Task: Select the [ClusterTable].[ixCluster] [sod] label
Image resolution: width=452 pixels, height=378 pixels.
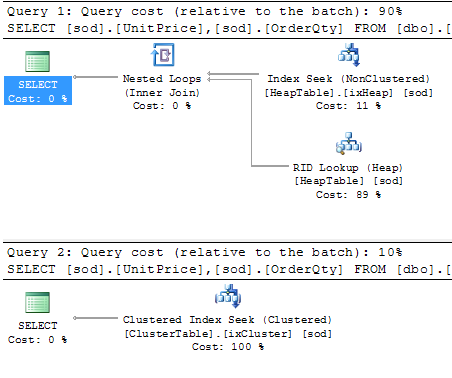Action: click(228, 334)
